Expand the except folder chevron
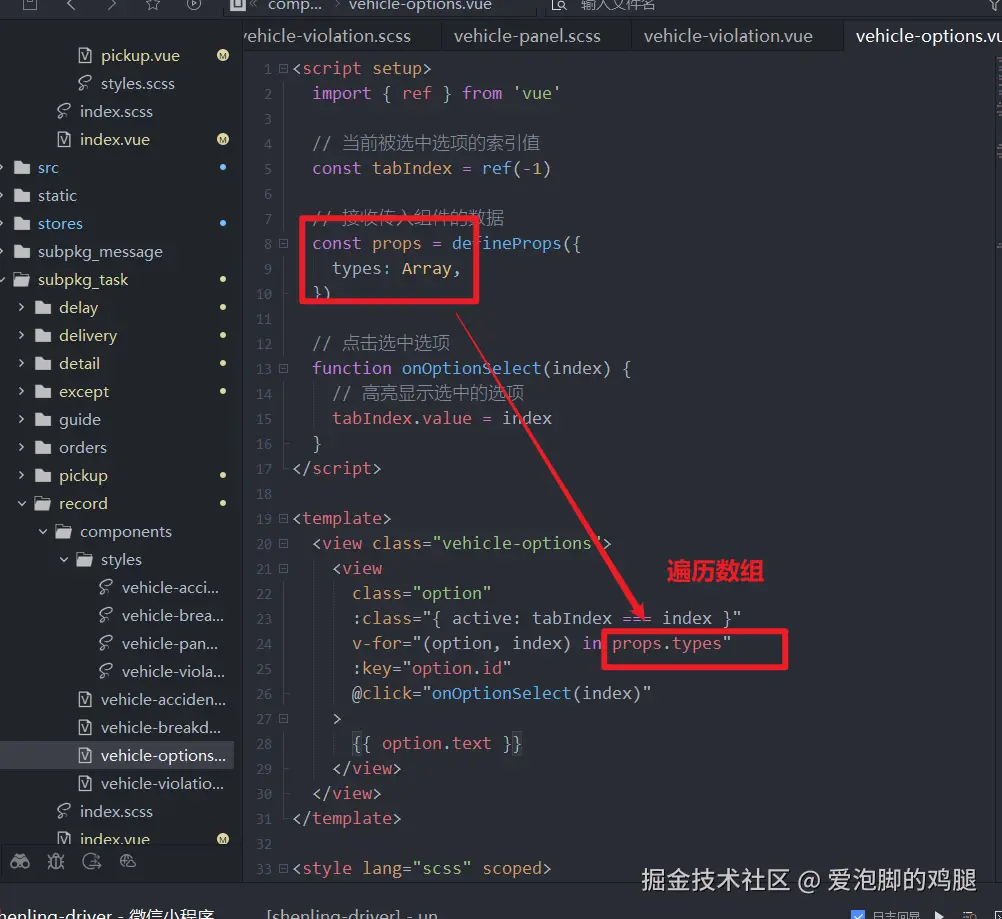The height and width of the screenshot is (919, 1002). 21,391
